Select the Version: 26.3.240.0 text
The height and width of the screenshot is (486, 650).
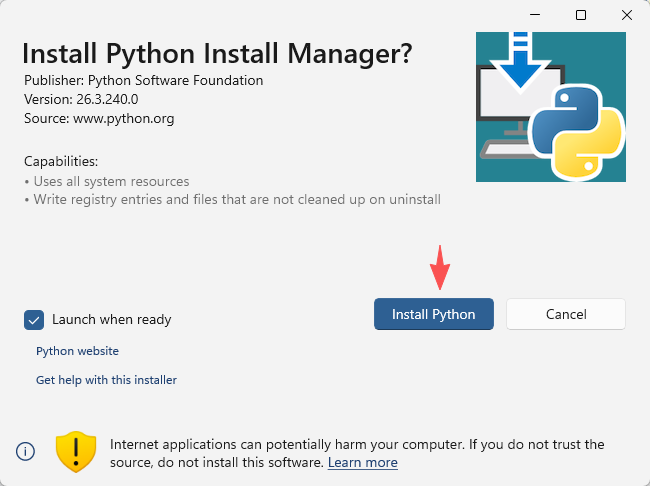(x=81, y=100)
